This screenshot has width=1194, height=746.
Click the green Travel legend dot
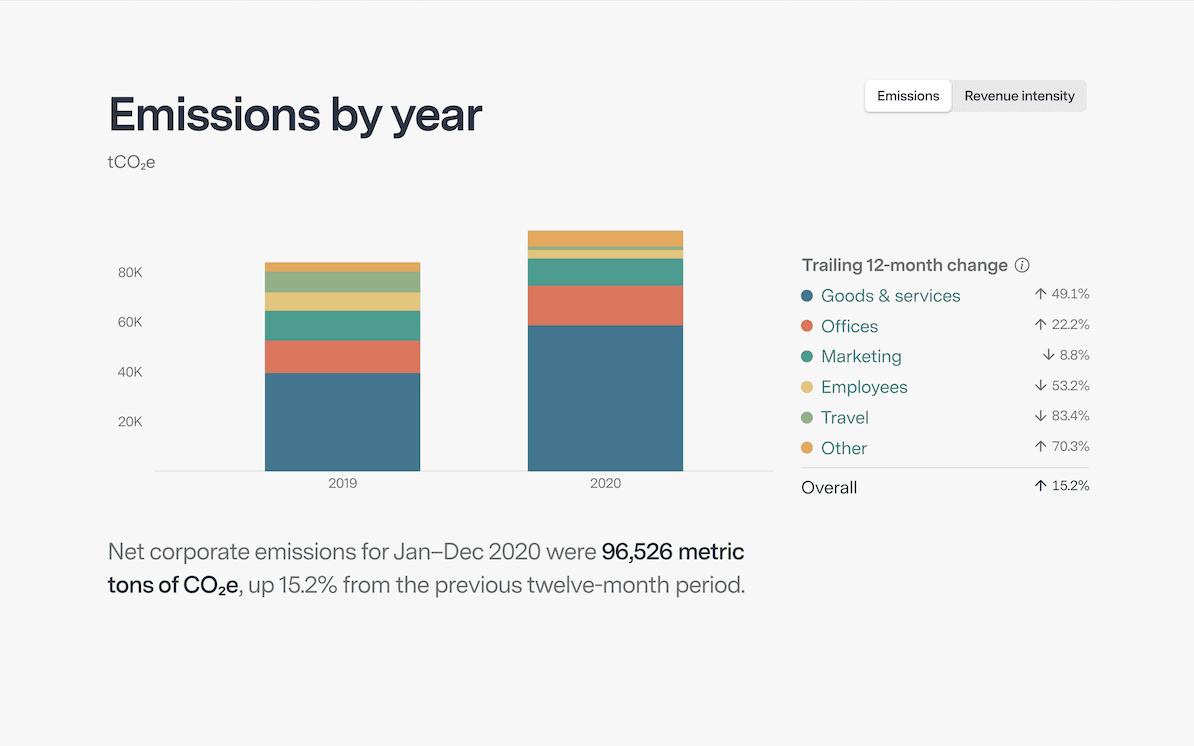click(x=807, y=418)
